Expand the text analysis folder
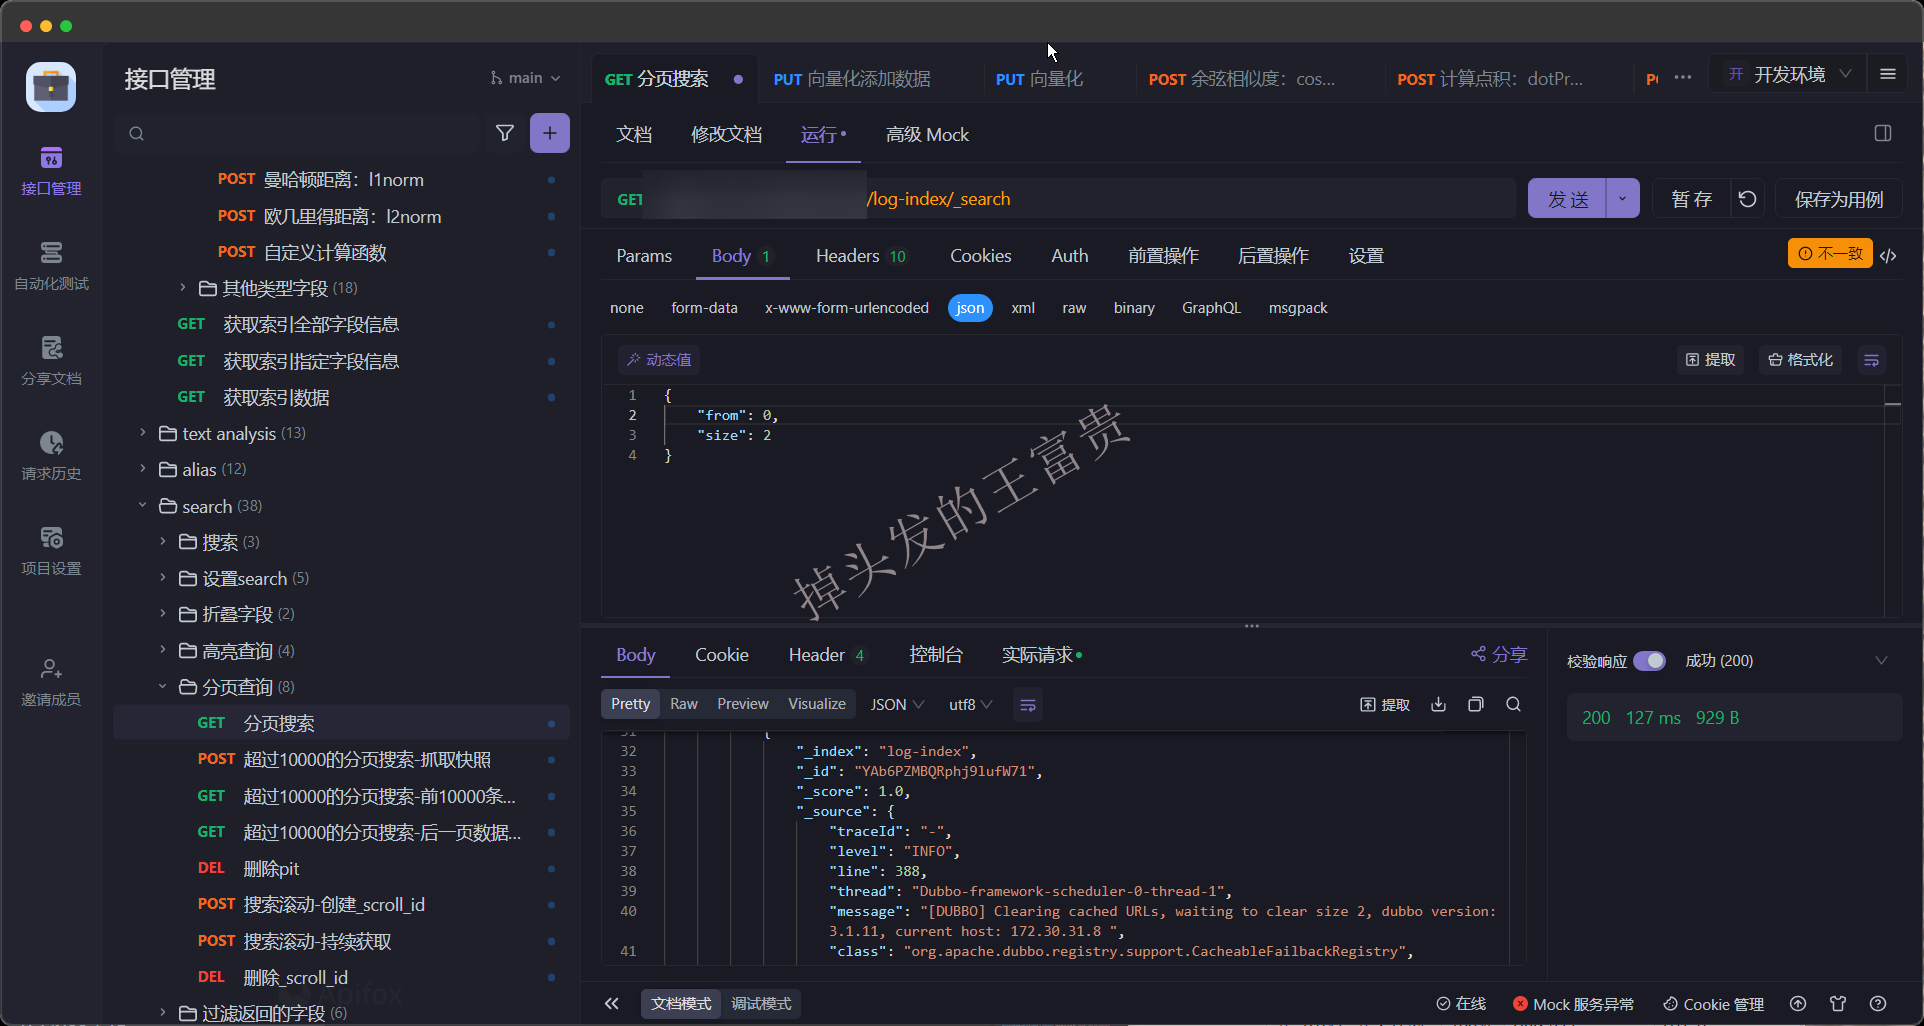 [x=143, y=433]
